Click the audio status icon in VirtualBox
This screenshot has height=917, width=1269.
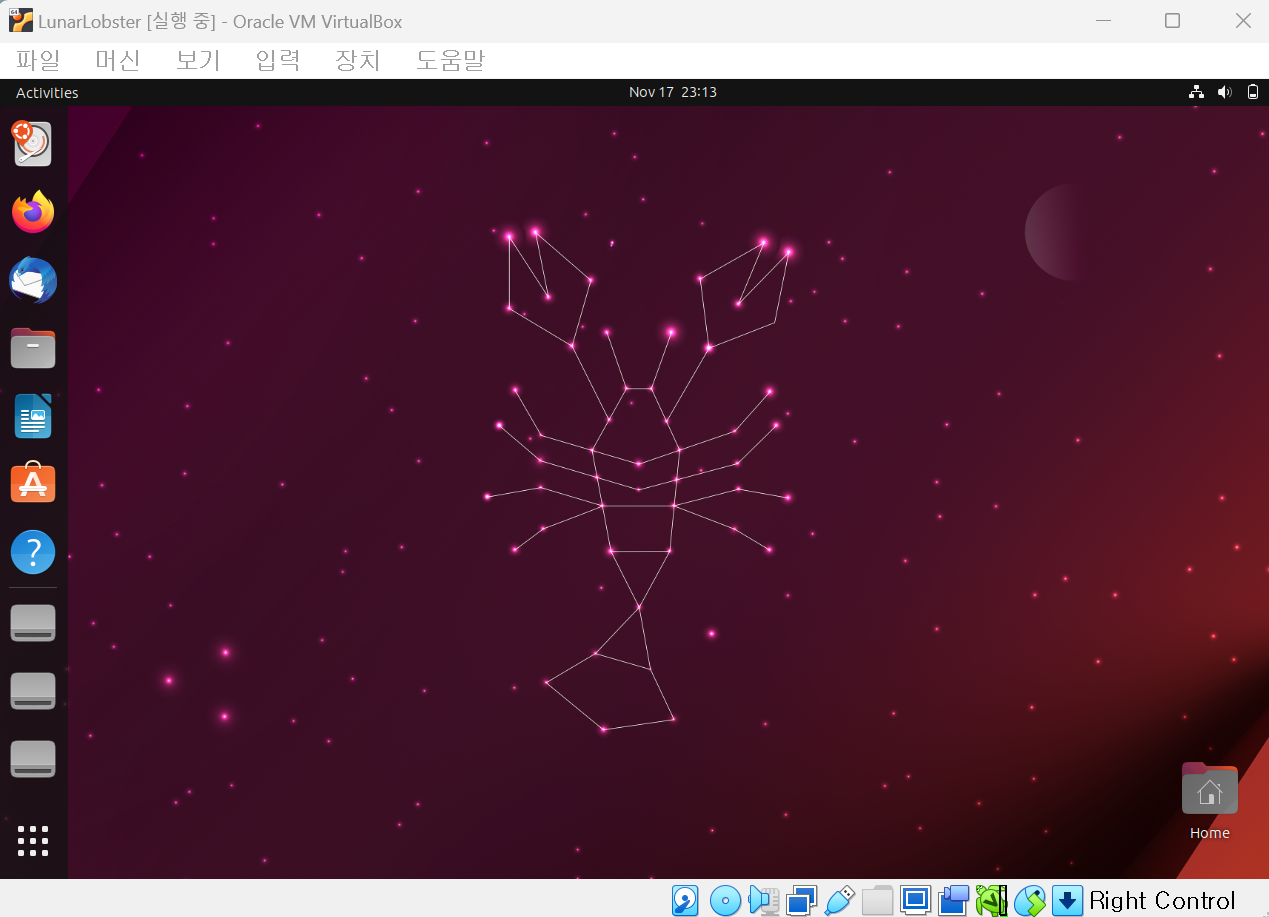(764, 901)
